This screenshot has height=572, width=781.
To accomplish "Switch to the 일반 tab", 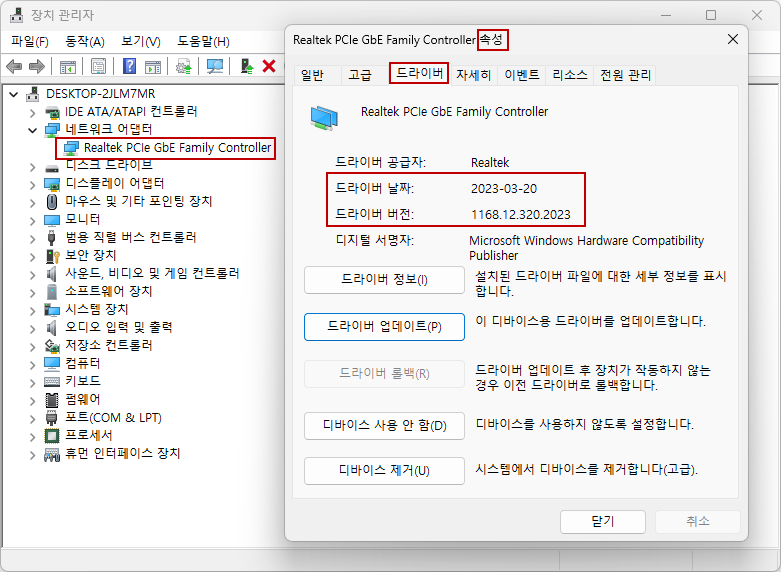I will pyautogui.click(x=313, y=75).
